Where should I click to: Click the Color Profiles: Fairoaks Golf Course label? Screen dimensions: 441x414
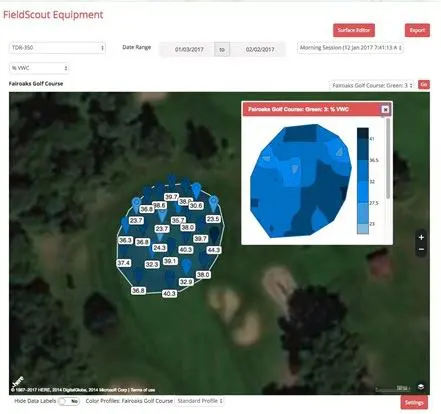(x=129, y=401)
